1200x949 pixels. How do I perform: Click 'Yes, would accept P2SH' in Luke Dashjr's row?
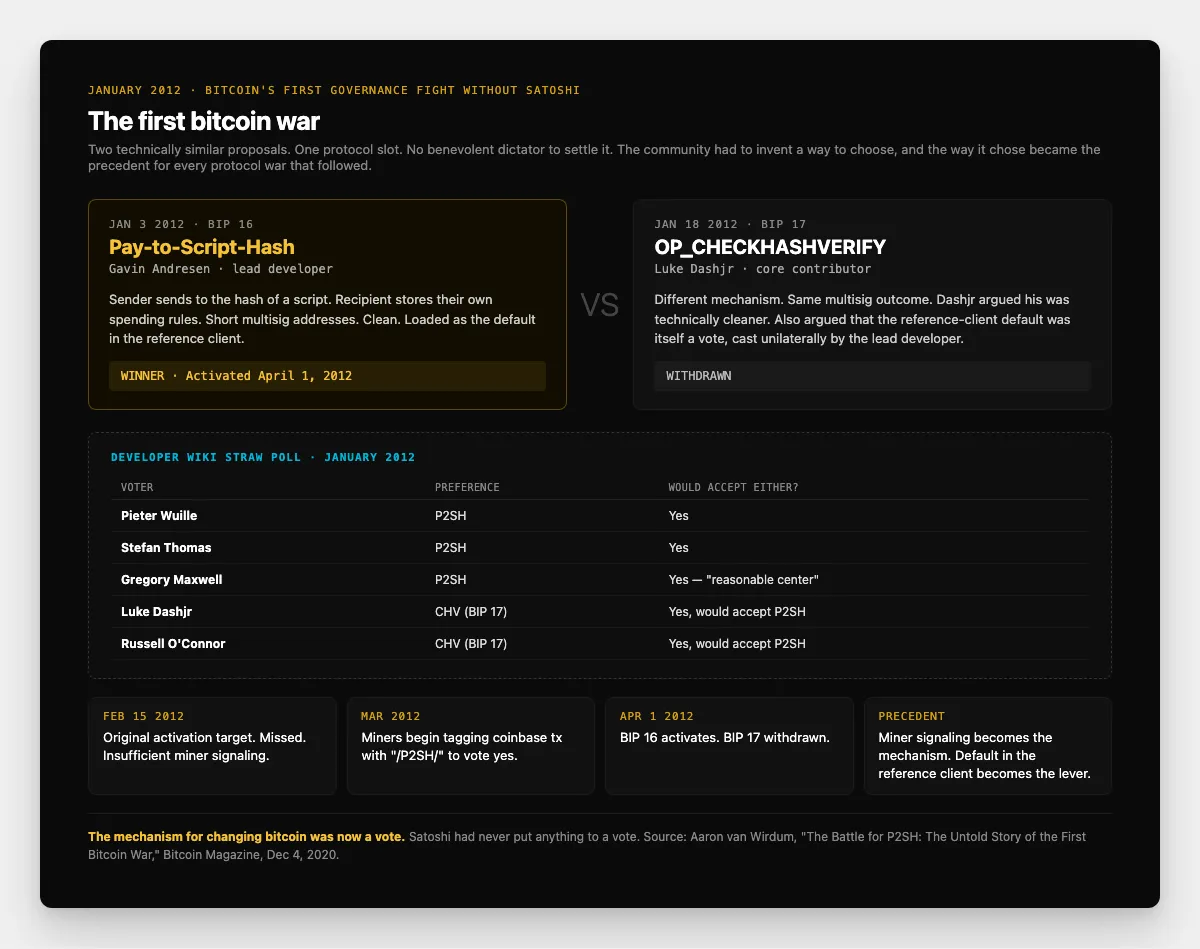click(737, 612)
